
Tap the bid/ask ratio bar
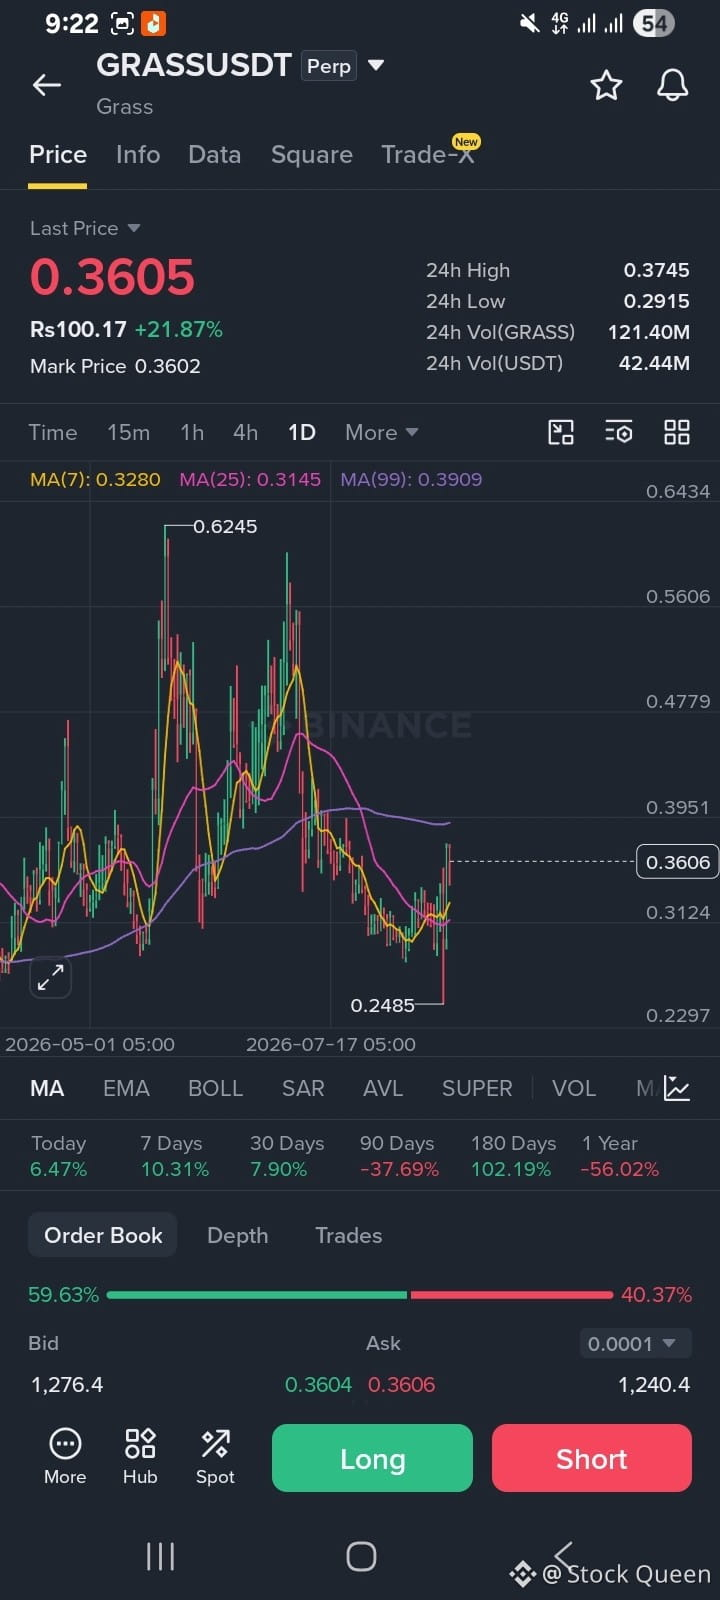click(x=360, y=1294)
